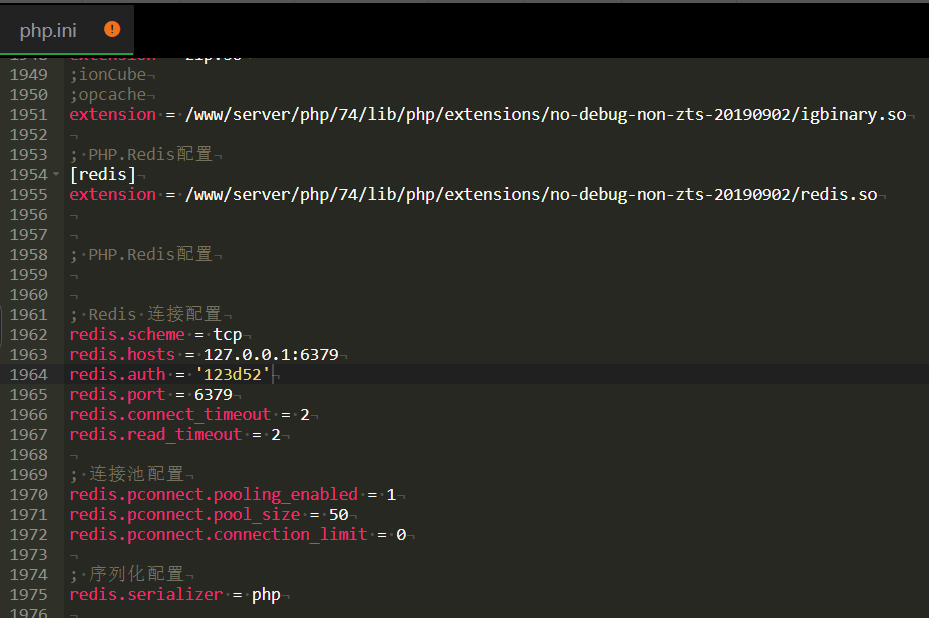929x618 pixels.
Task: Click line number 1951 in the gutter
Action: click(x=28, y=114)
